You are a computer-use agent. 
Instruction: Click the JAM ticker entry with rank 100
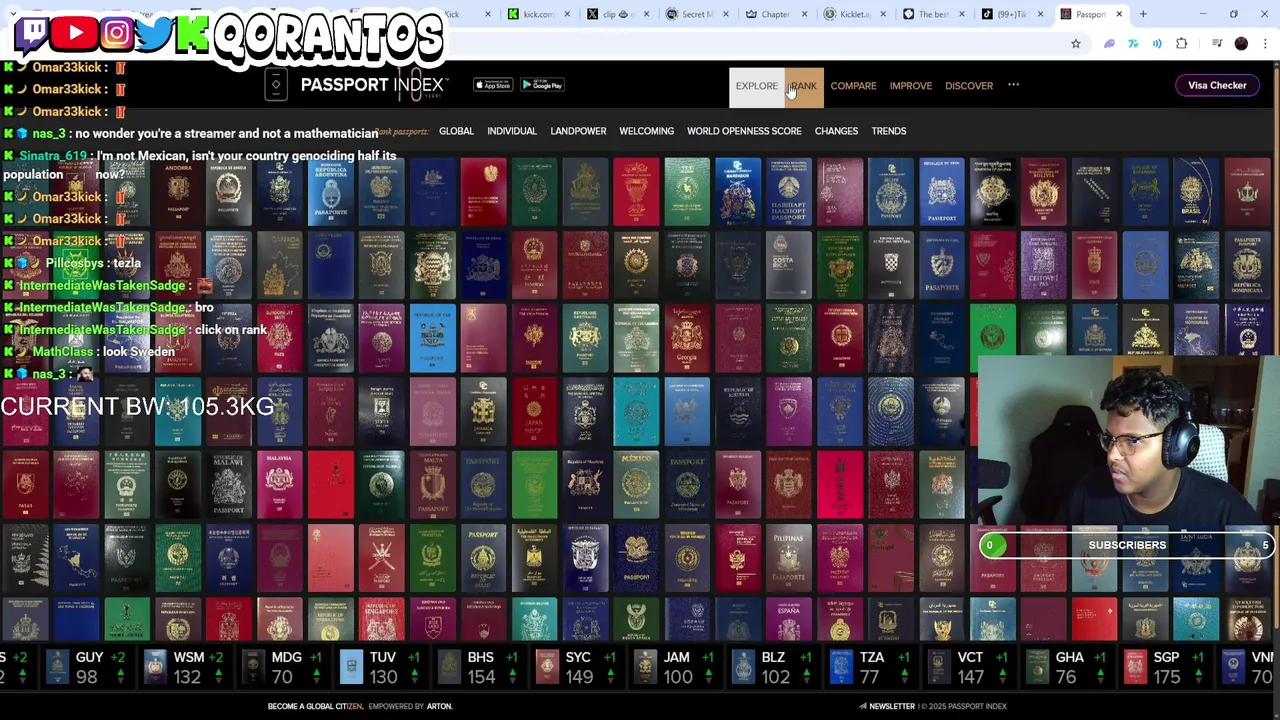[x=674, y=667]
